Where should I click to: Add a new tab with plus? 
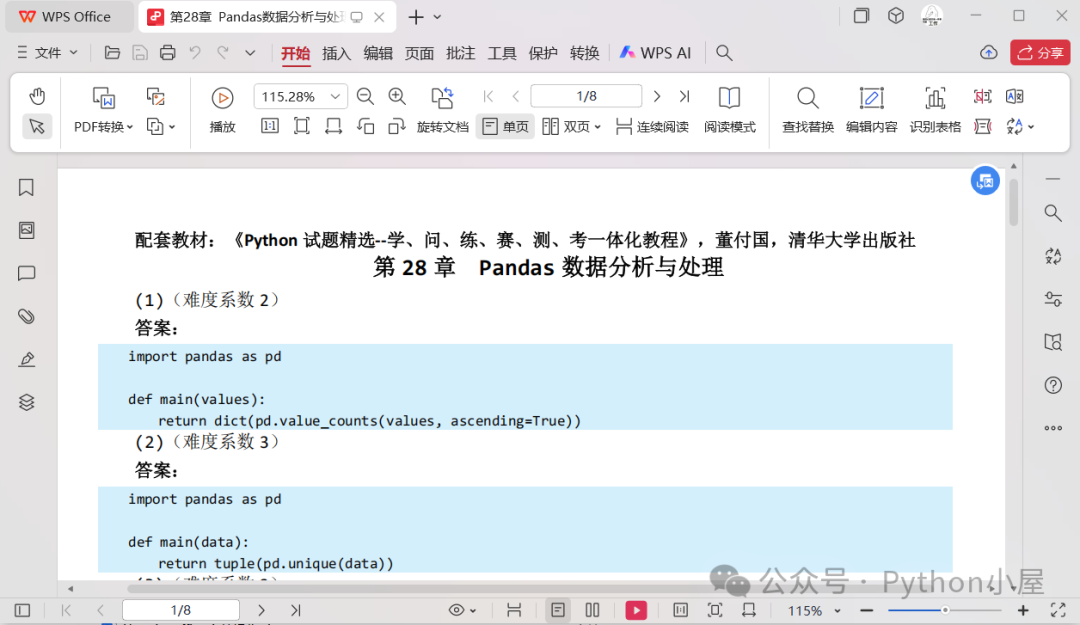[415, 17]
